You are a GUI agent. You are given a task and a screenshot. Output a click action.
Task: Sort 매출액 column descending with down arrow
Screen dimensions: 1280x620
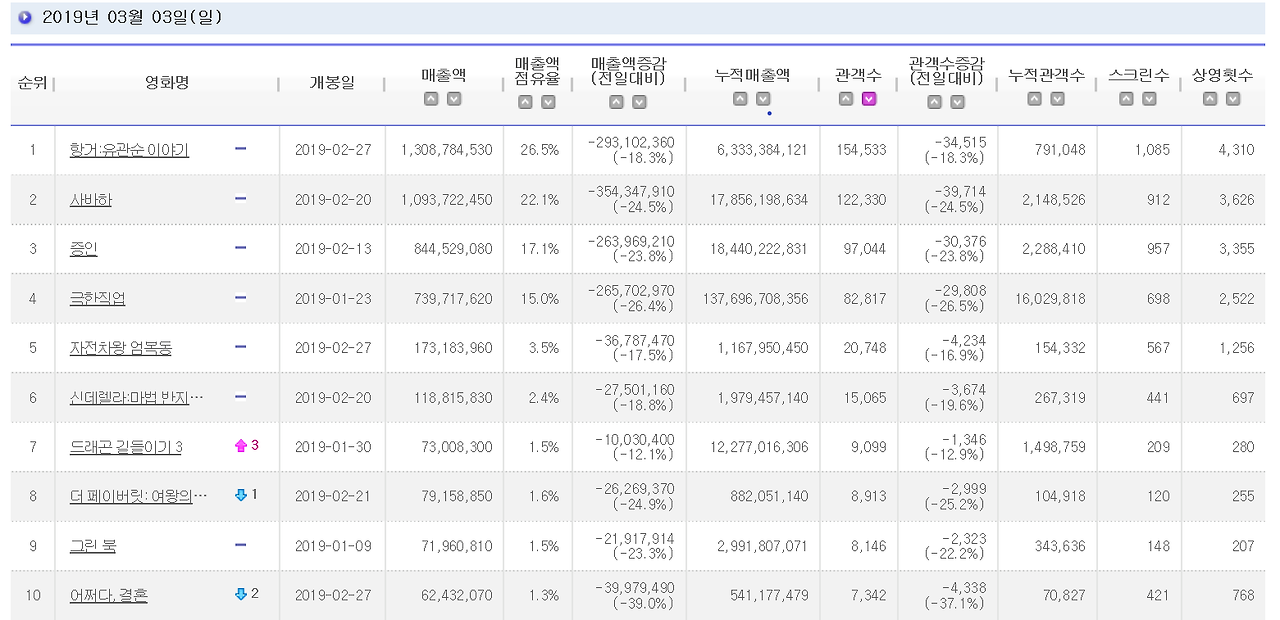(x=454, y=99)
